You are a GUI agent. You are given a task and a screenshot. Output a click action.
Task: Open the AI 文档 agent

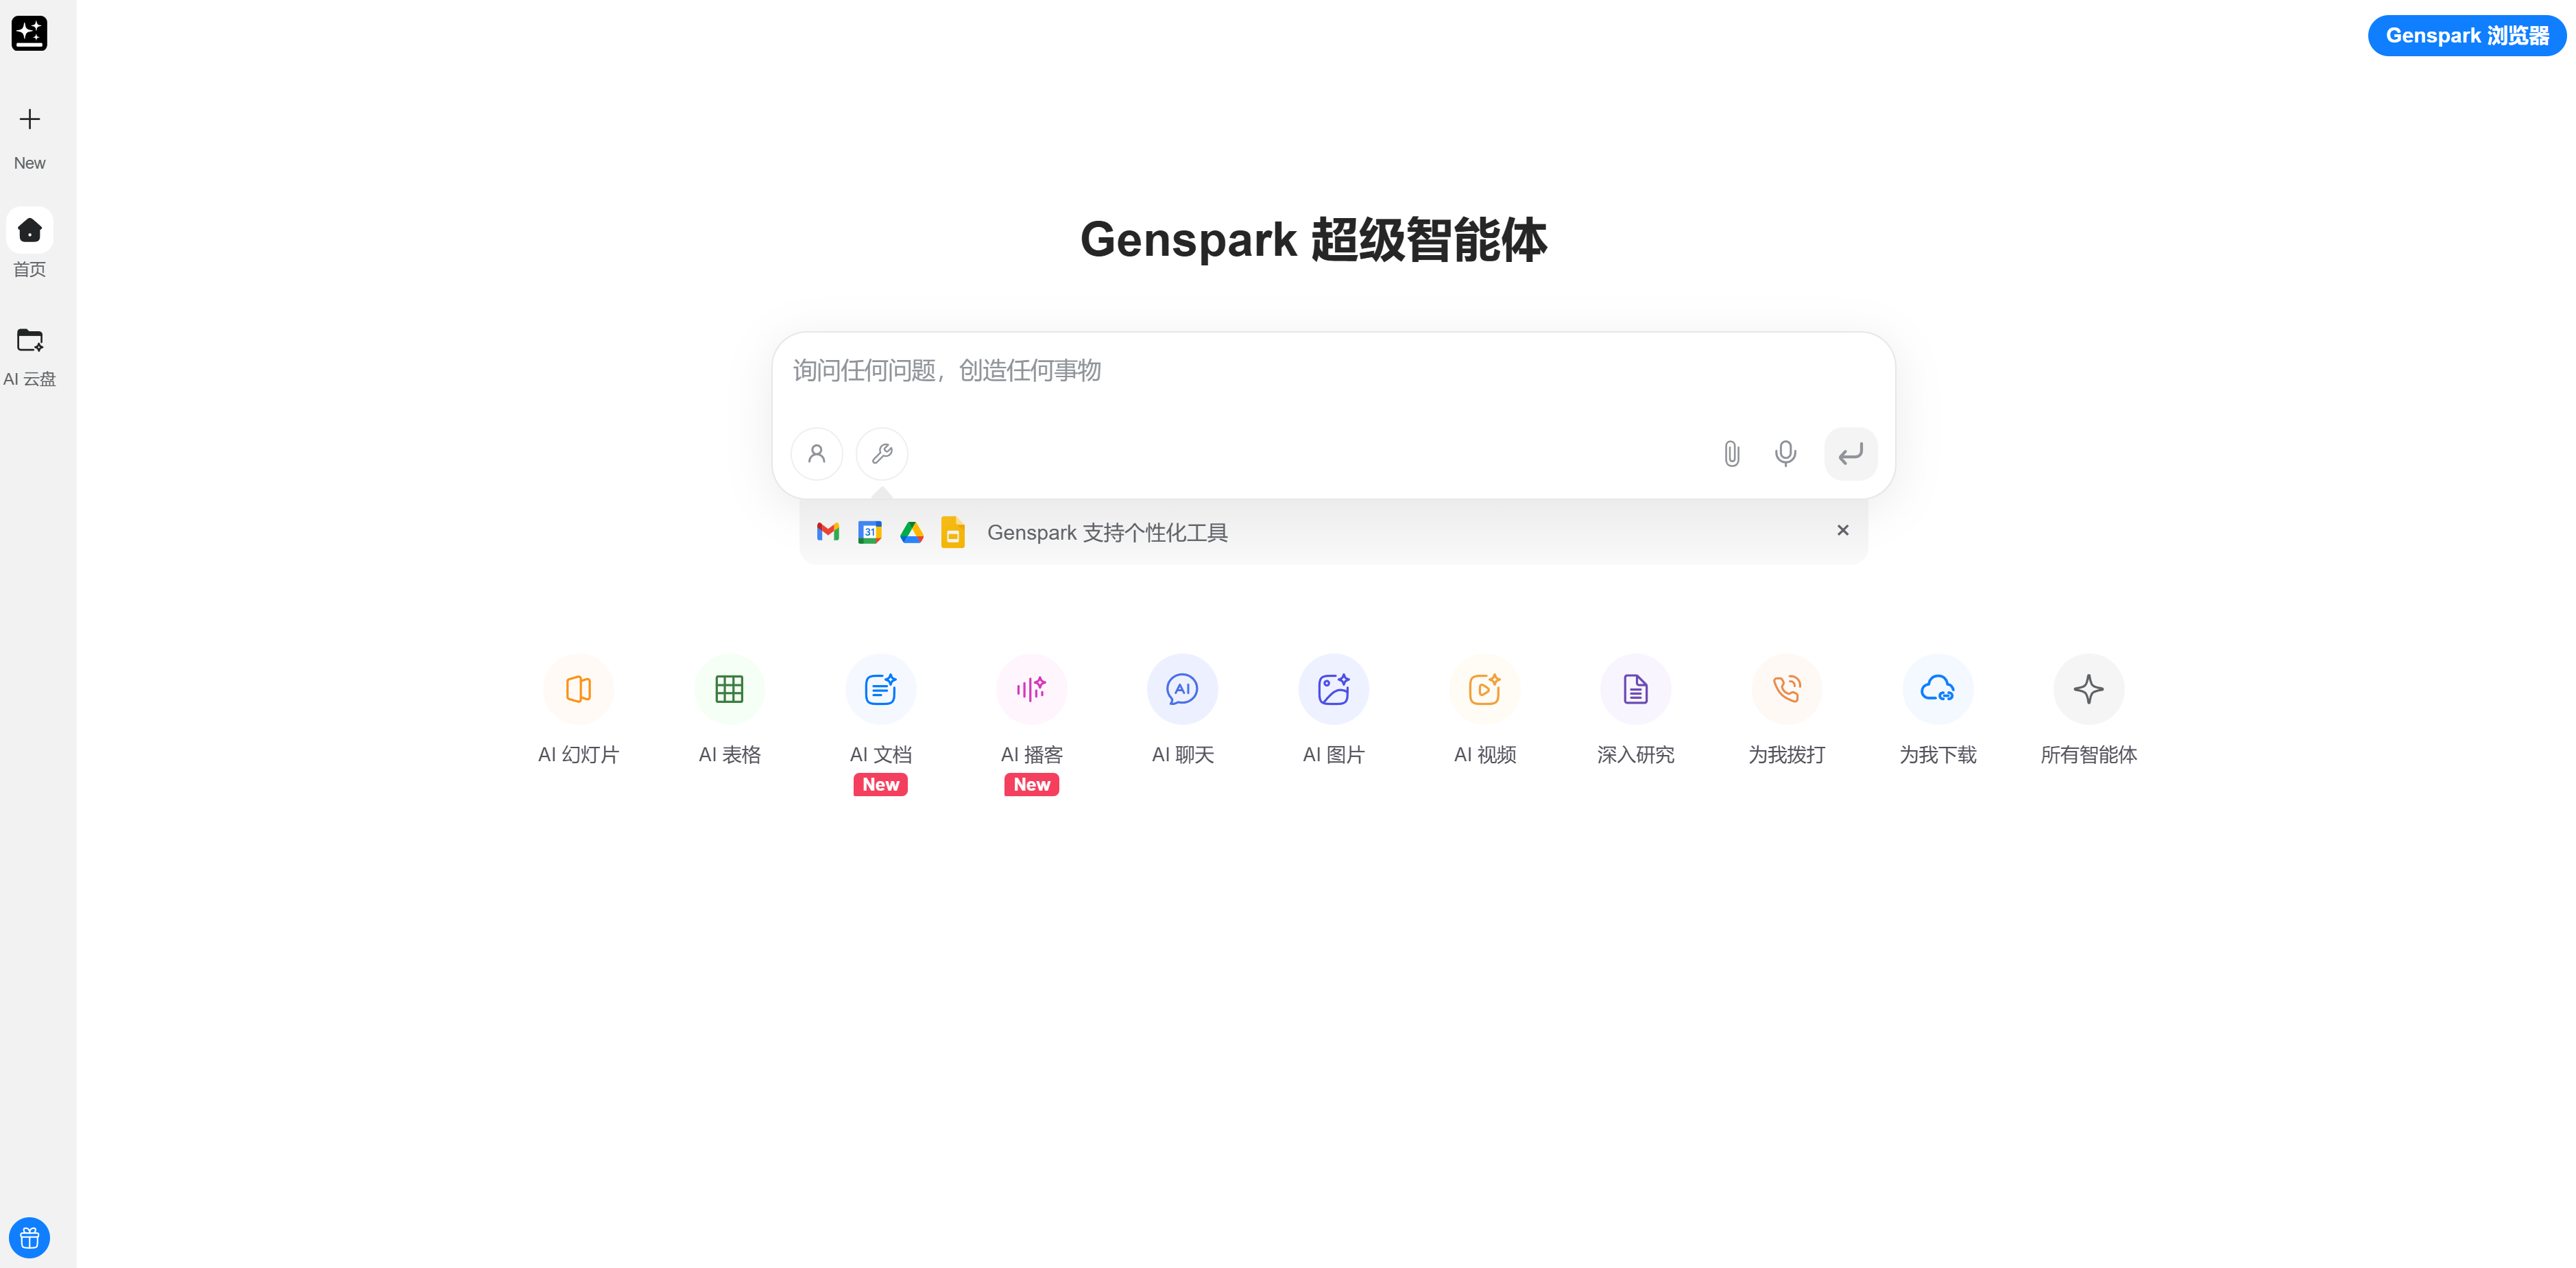(x=880, y=711)
